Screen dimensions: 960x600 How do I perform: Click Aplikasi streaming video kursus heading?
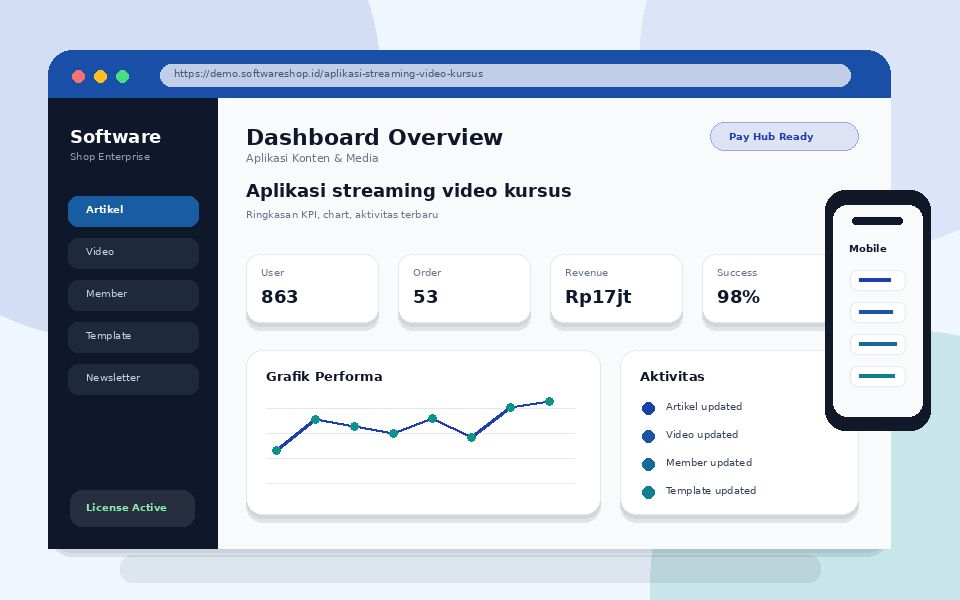[408, 191]
